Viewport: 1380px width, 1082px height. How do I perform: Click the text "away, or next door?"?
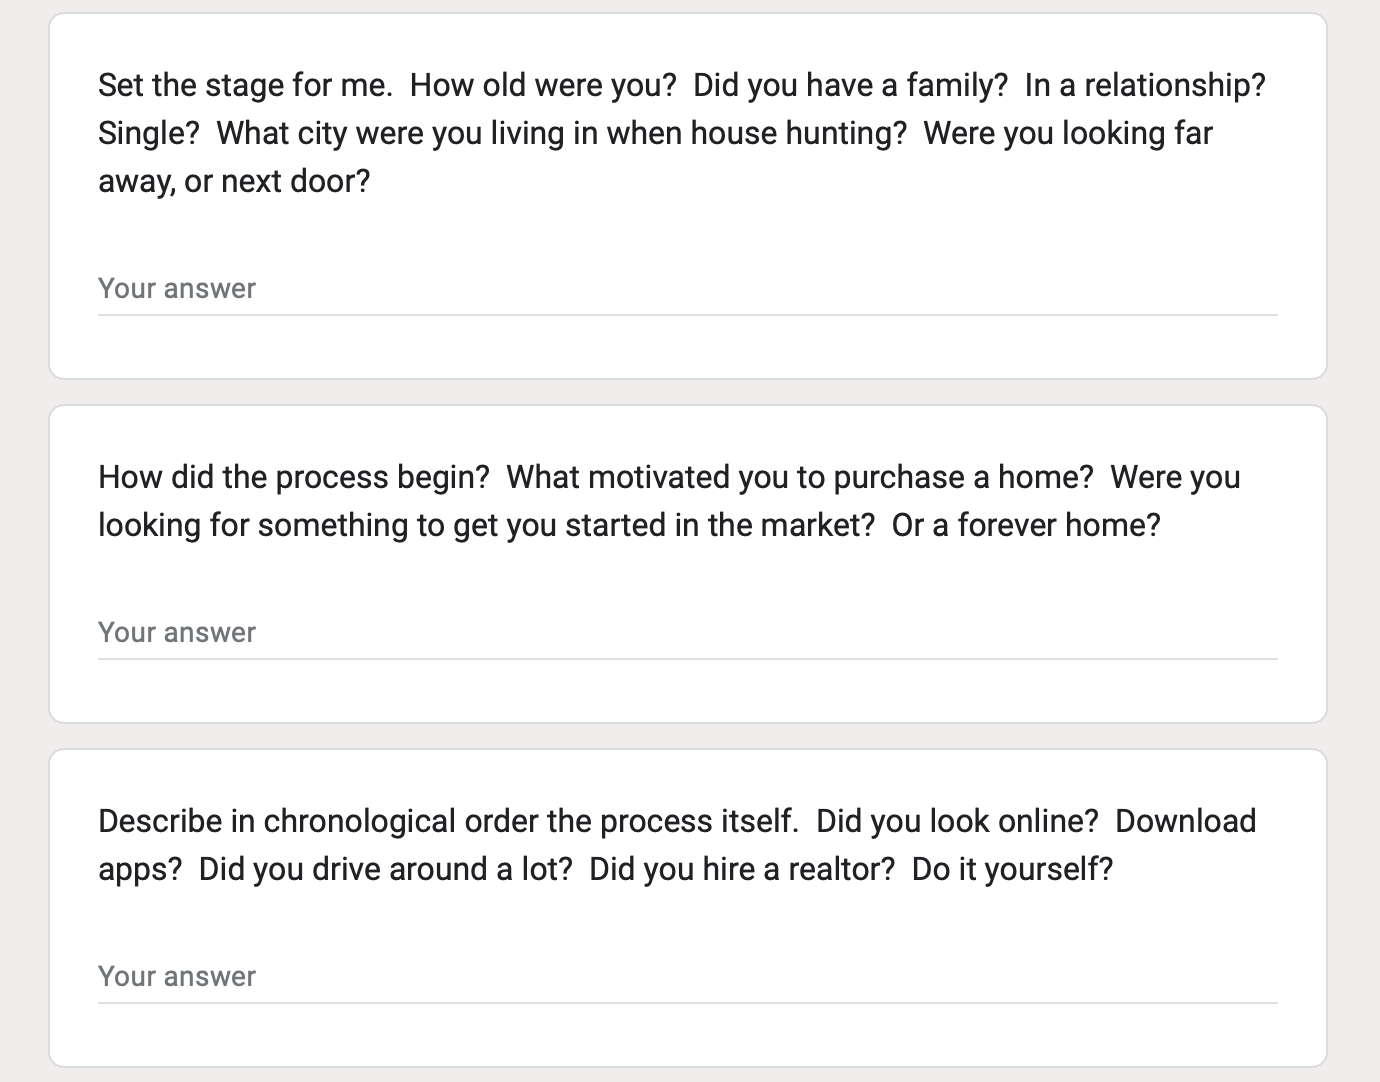coord(234,181)
